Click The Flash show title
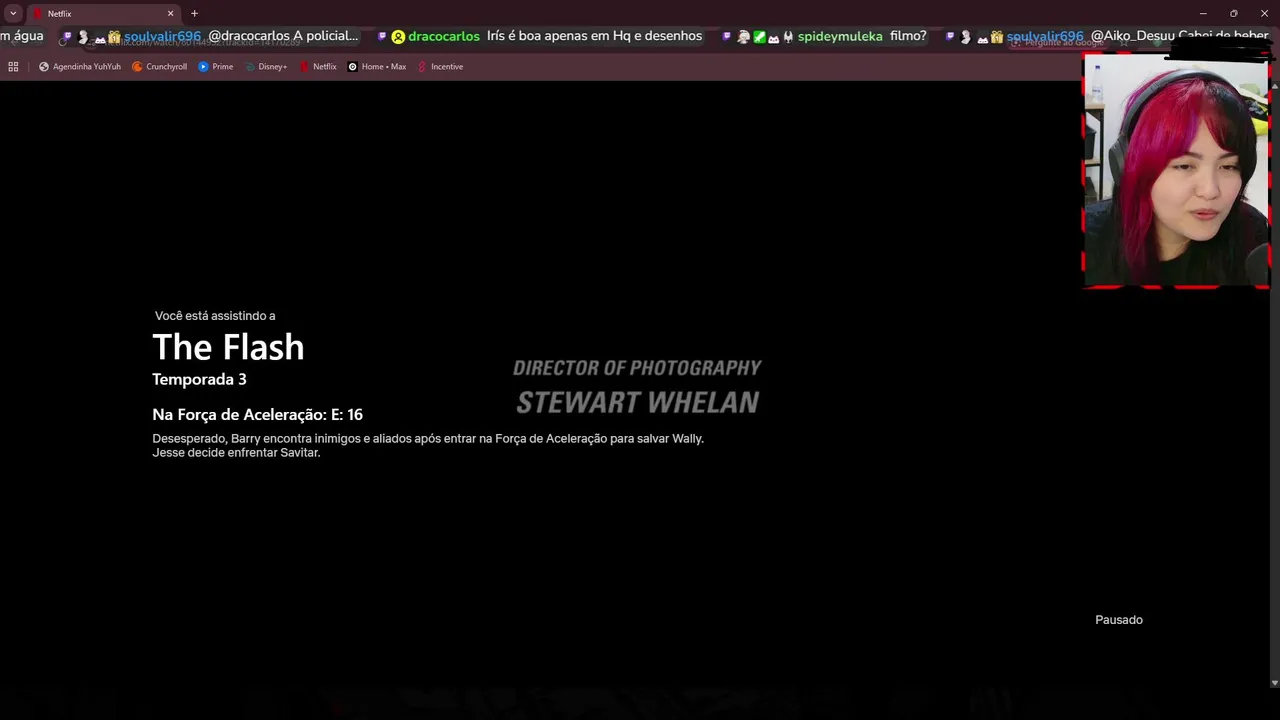The width and height of the screenshot is (1280, 720). 228,347
